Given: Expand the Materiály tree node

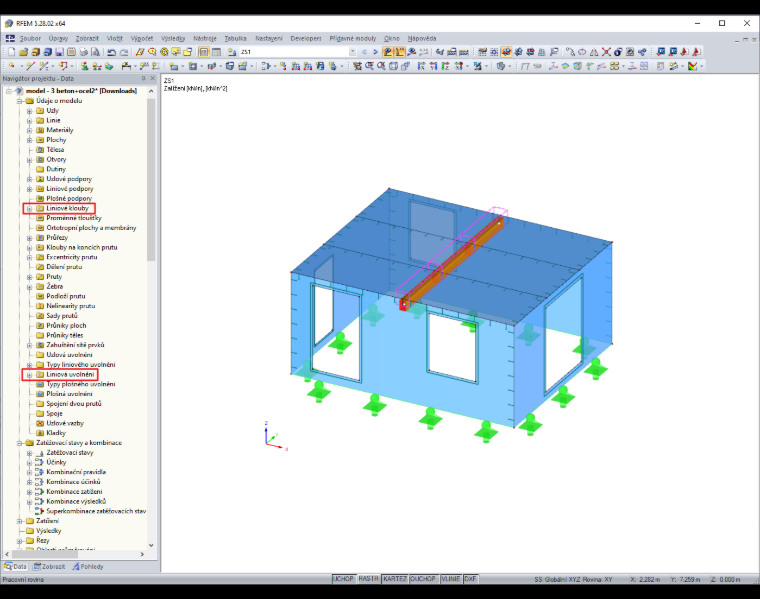Looking at the screenshot, I should coord(29,130).
